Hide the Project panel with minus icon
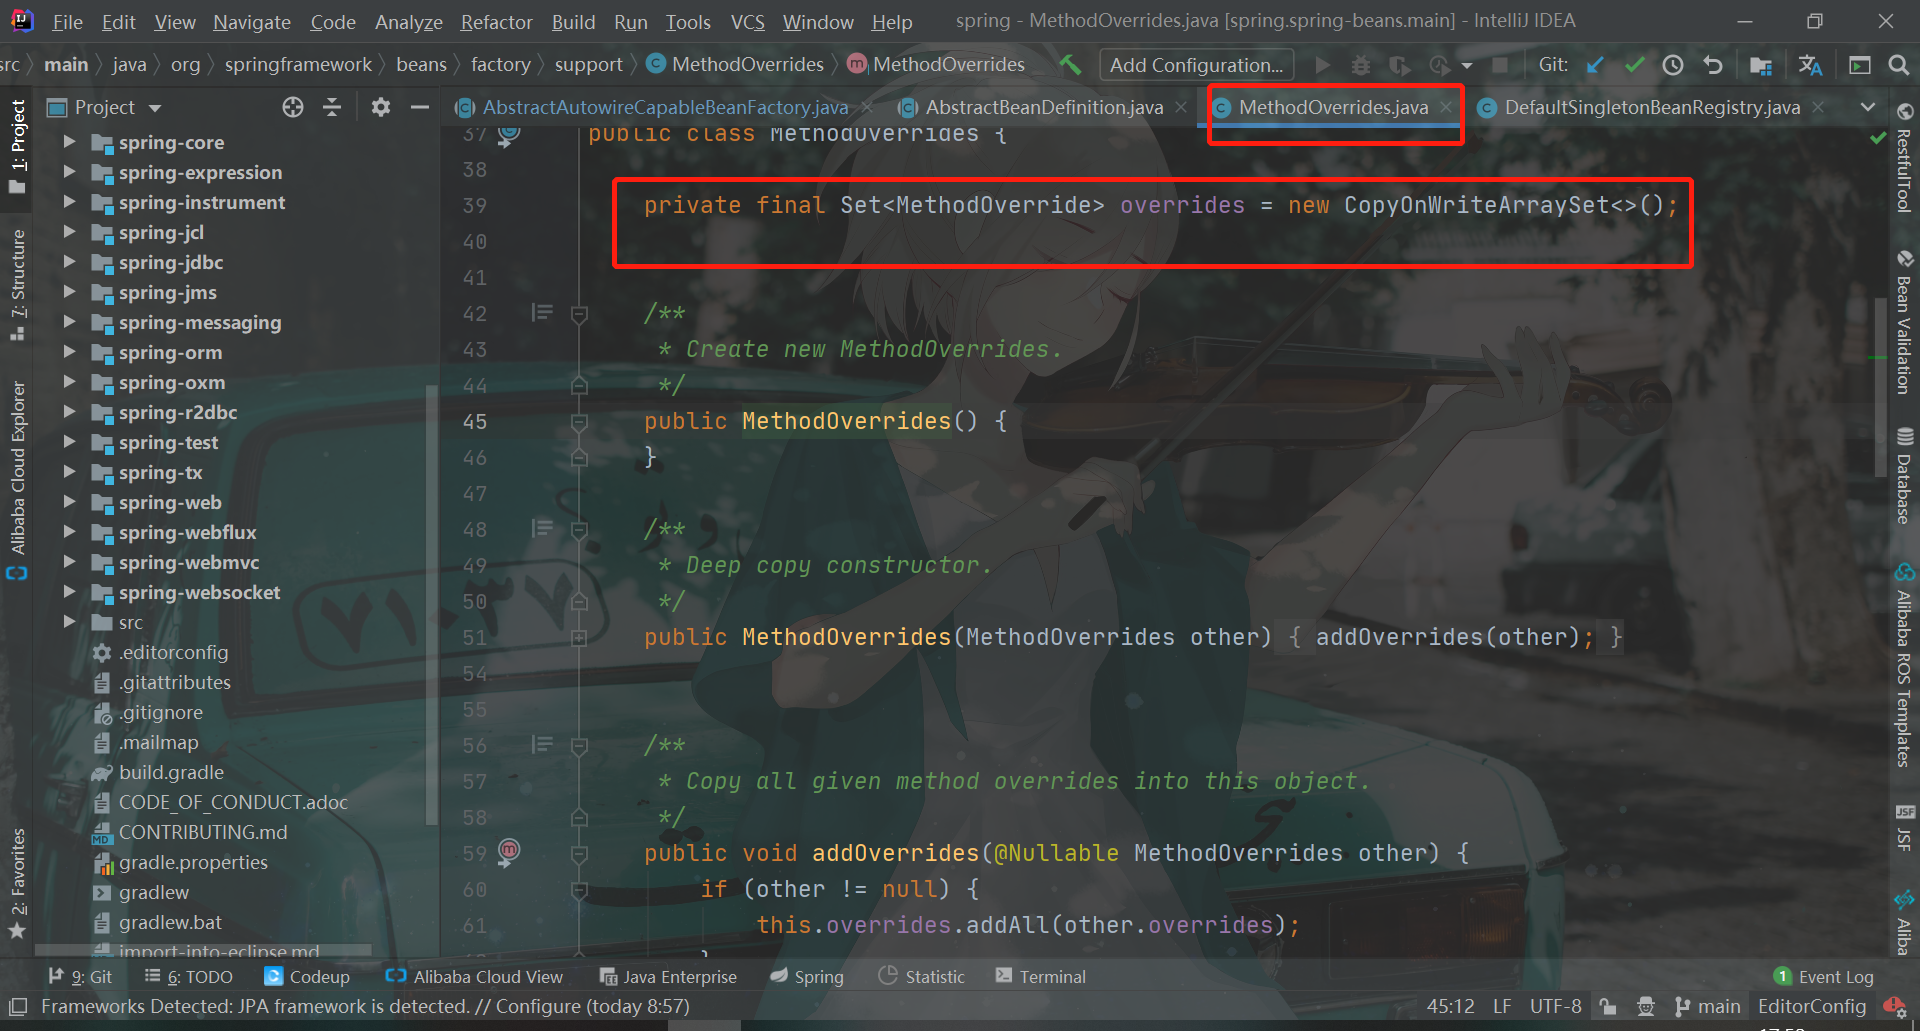This screenshot has width=1920, height=1031. (x=420, y=107)
